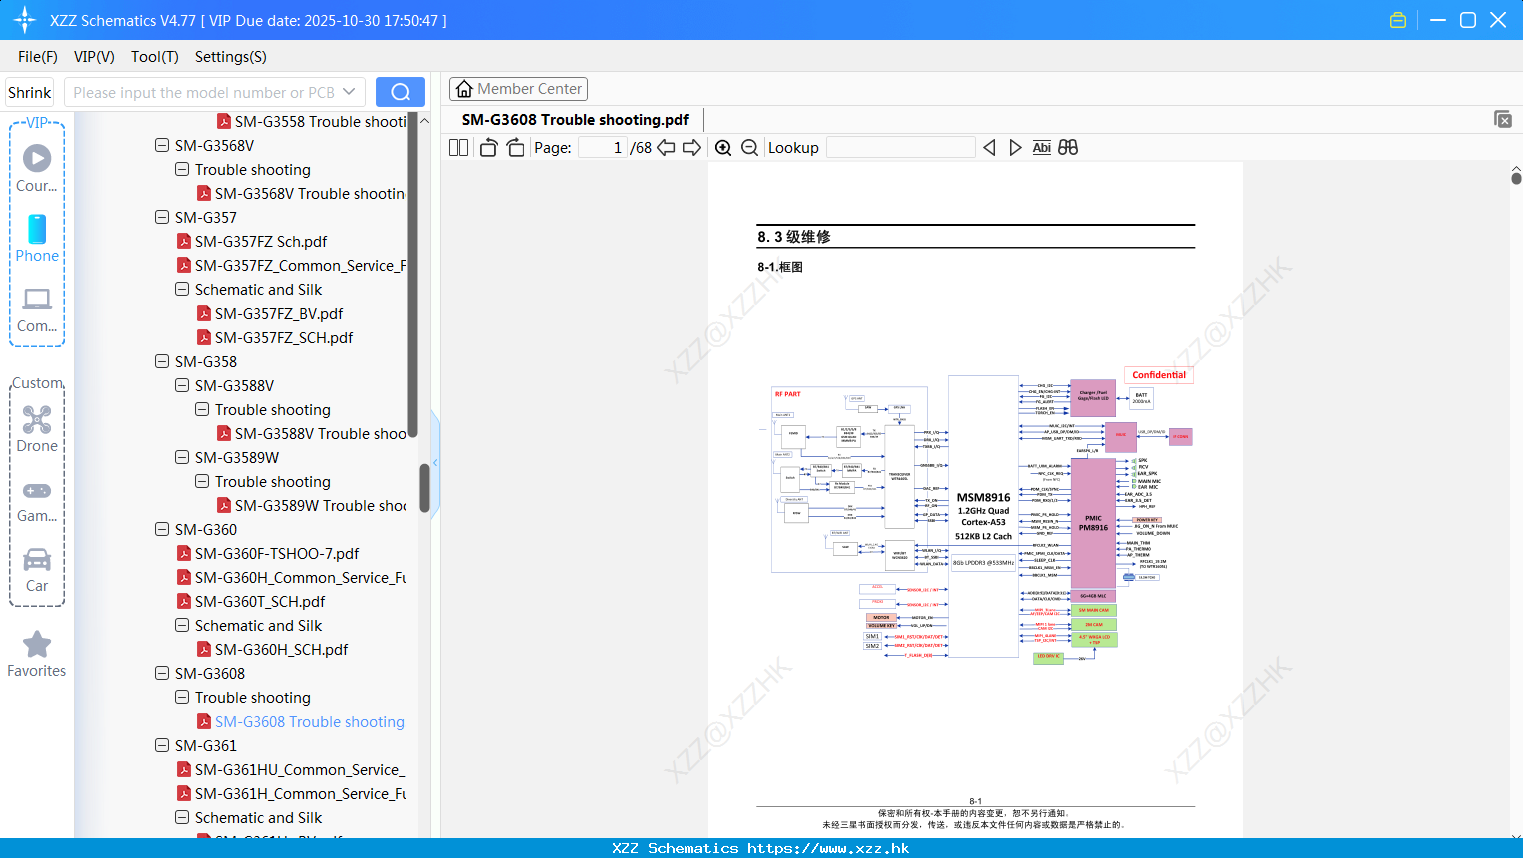Collapse the SM-G3608 tree node

coord(162,674)
